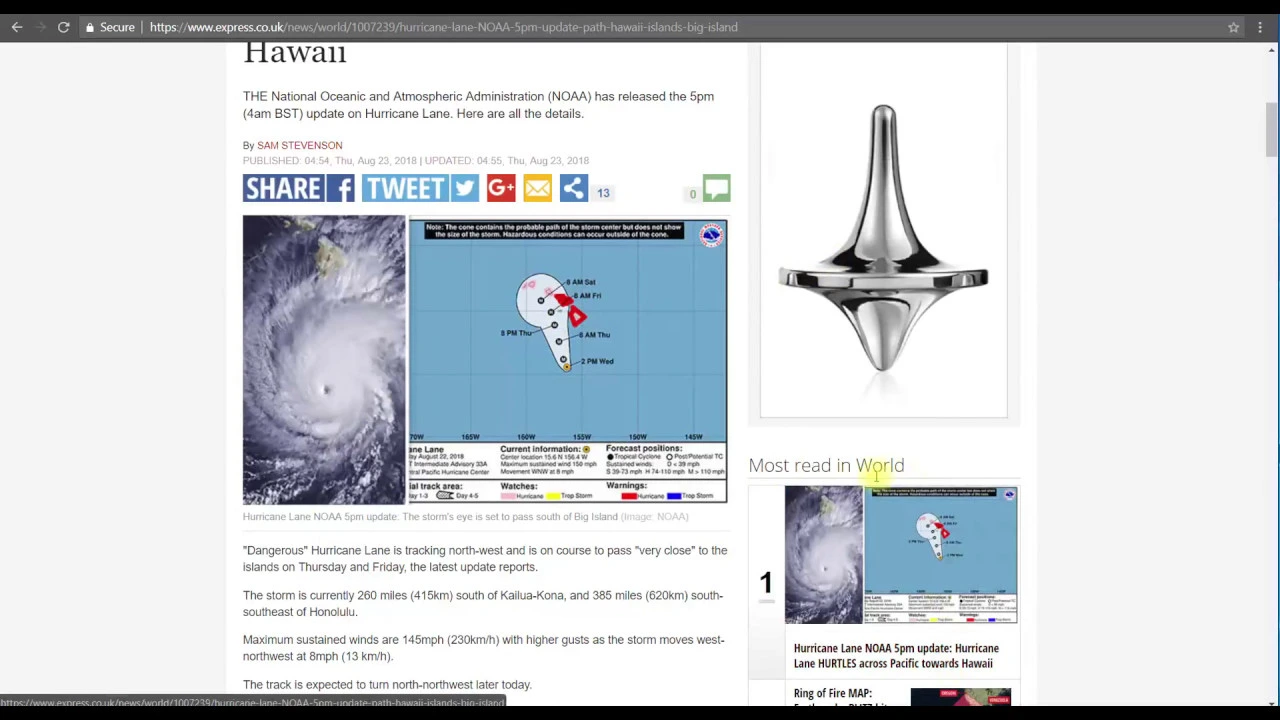The width and height of the screenshot is (1280, 720).
Task: Click the address bar URL
Action: click(x=443, y=27)
